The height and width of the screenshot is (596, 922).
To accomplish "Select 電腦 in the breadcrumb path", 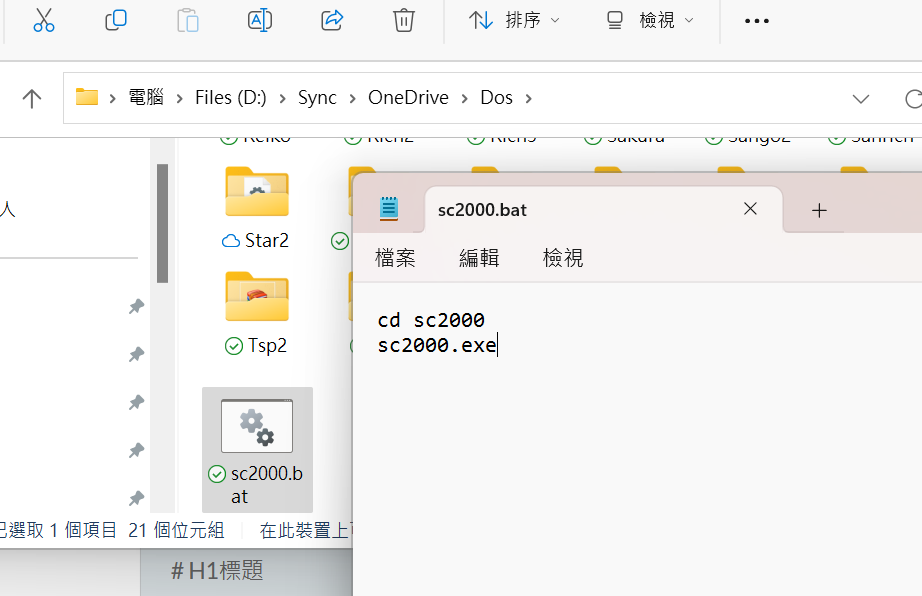I will [x=146, y=98].
